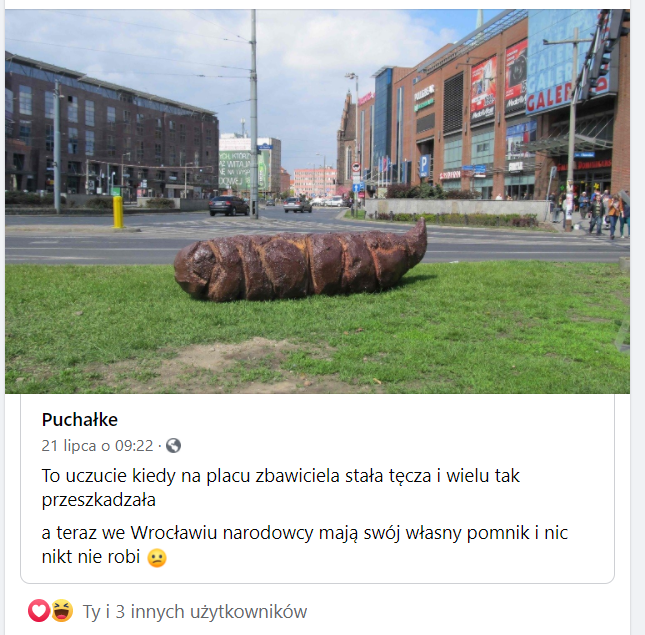Click the paragraph starting with a teraz we Wrocławiu
645x635 pixels.
304,545
